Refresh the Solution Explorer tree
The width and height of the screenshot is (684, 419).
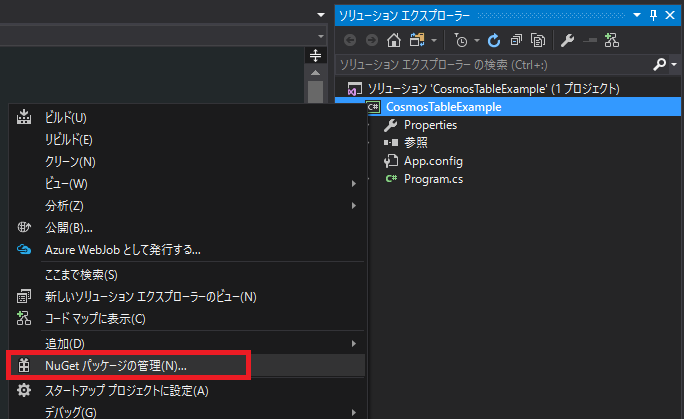[494, 41]
